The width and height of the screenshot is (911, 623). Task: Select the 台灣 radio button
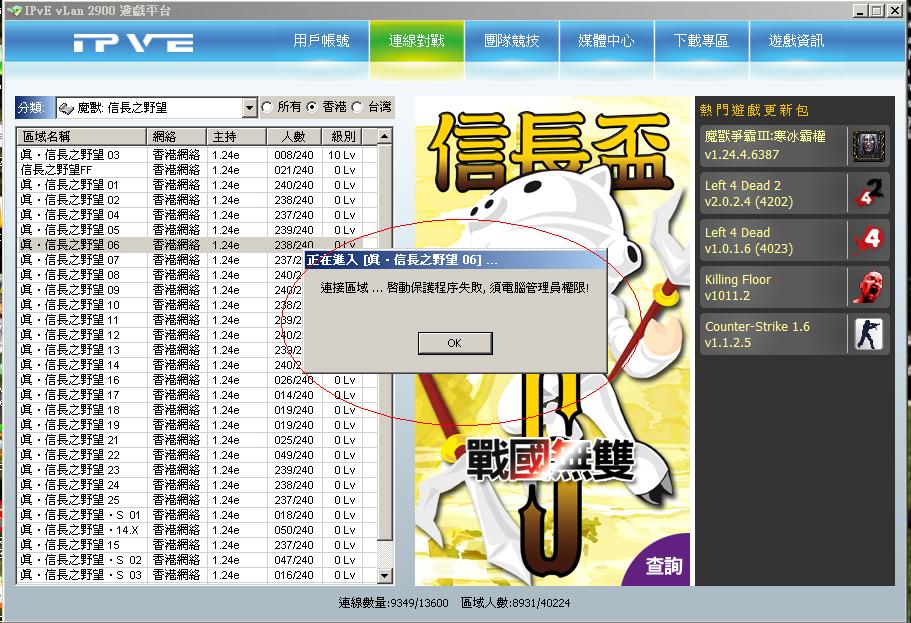click(x=357, y=107)
